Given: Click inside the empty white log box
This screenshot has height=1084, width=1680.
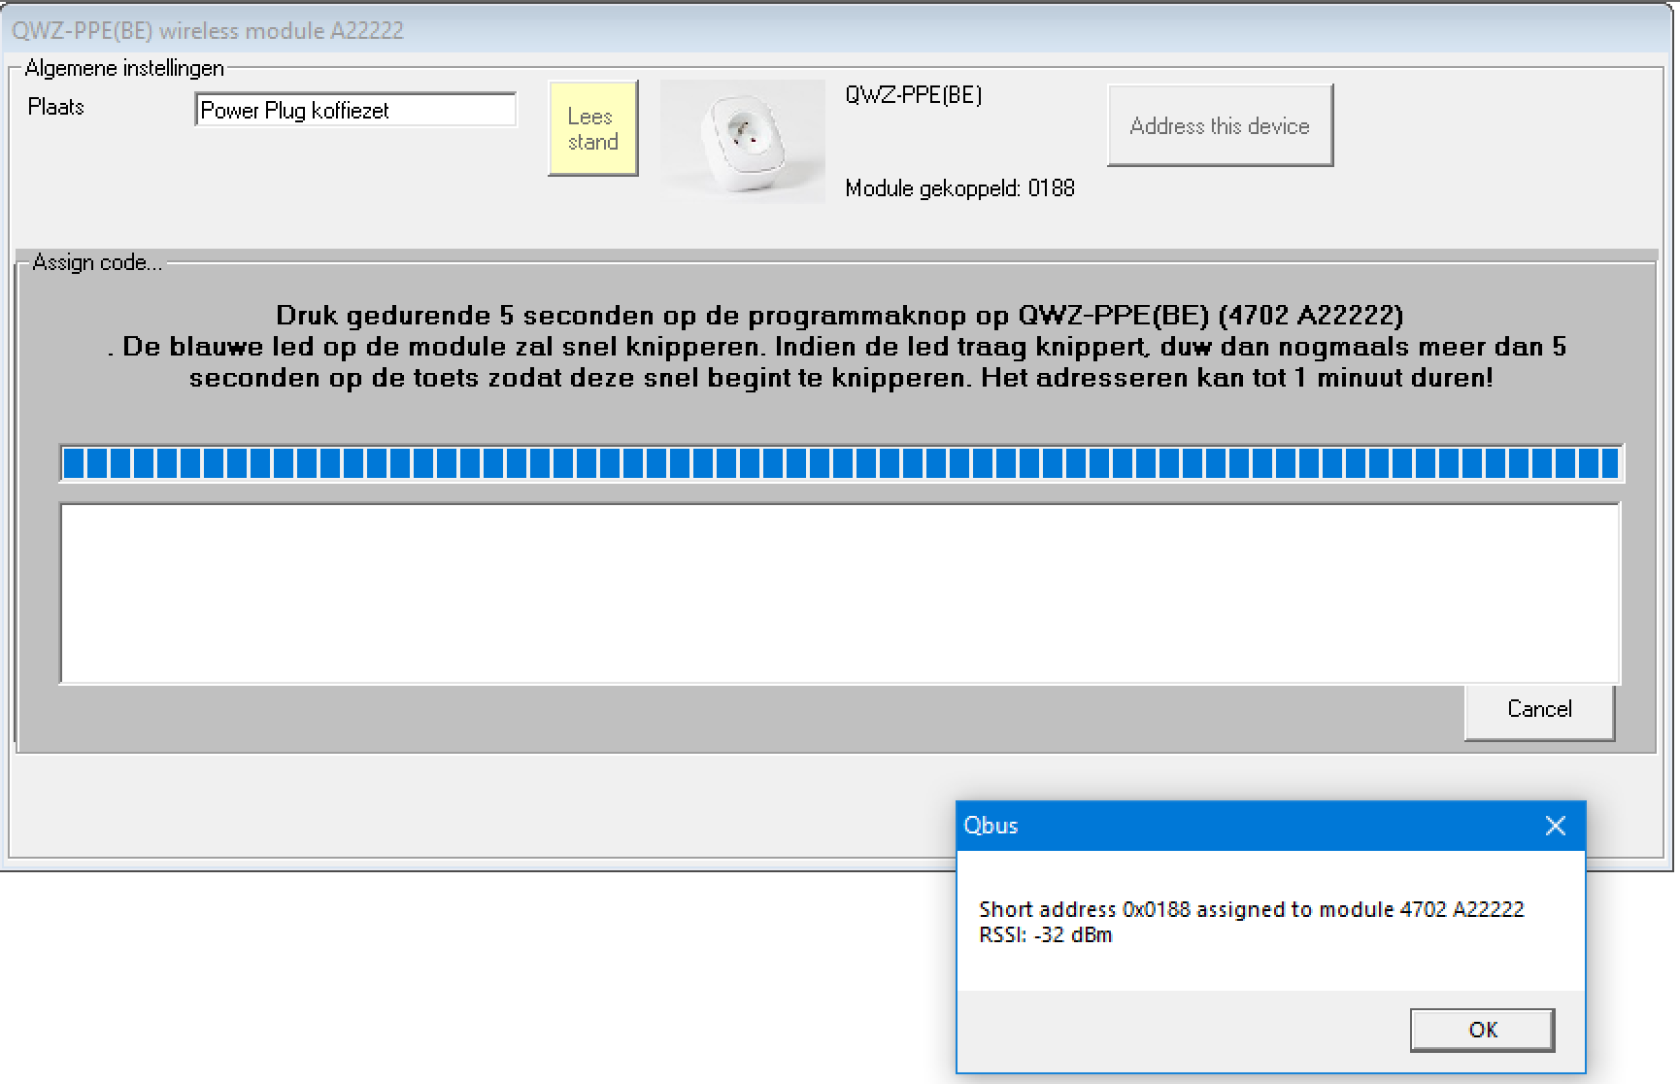Looking at the screenshot, I should (840, 594).
